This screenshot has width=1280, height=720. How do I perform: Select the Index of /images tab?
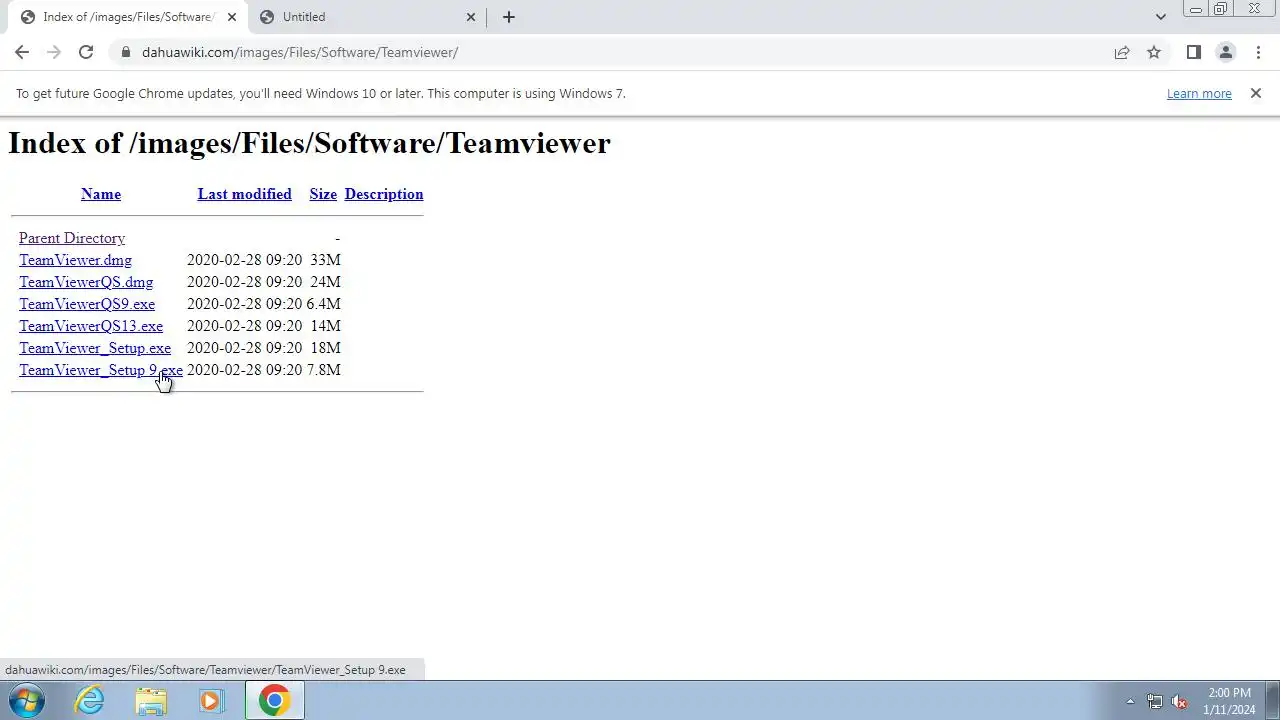coord(127,17)
